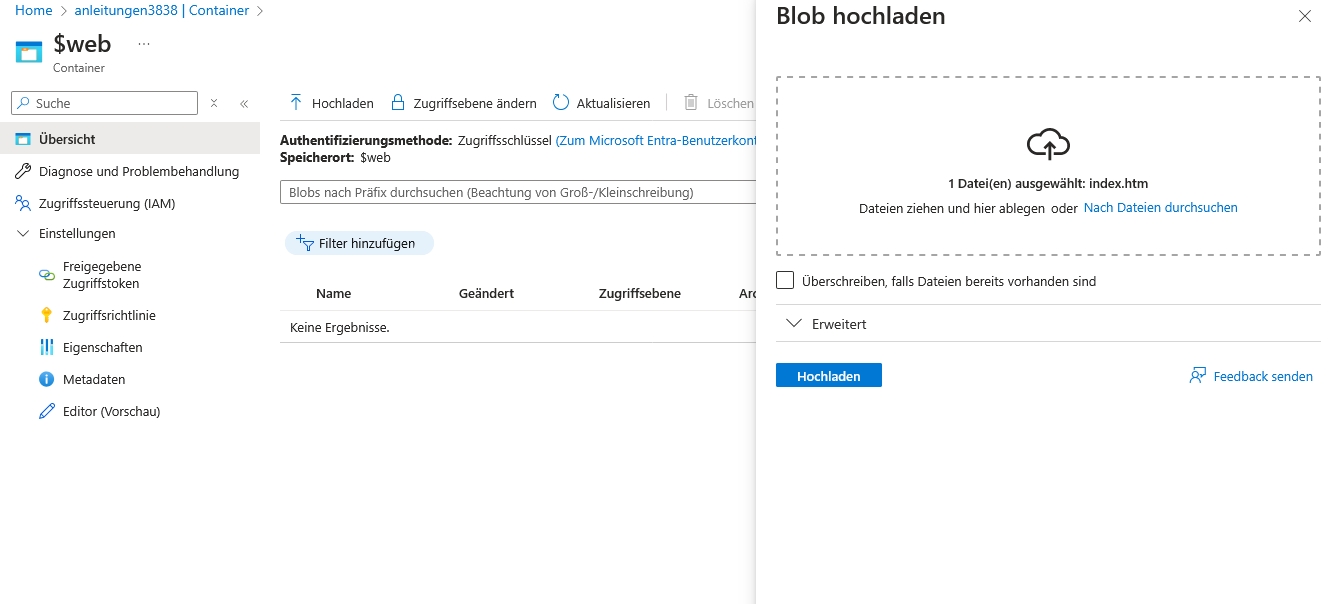
Task: Select Diagnose und Problembehandlung
Action: [x=139, y=171]
